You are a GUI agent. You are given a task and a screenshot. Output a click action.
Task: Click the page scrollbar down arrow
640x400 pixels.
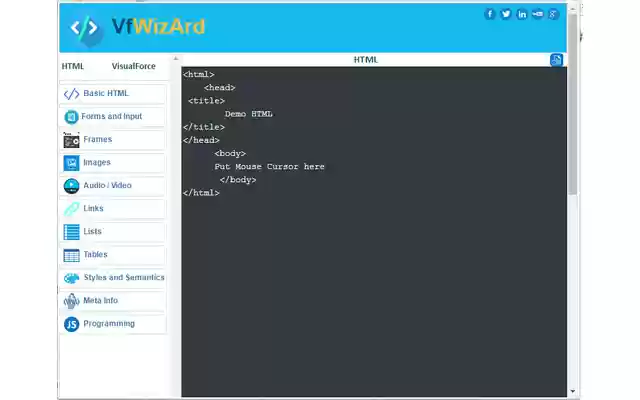572,391
